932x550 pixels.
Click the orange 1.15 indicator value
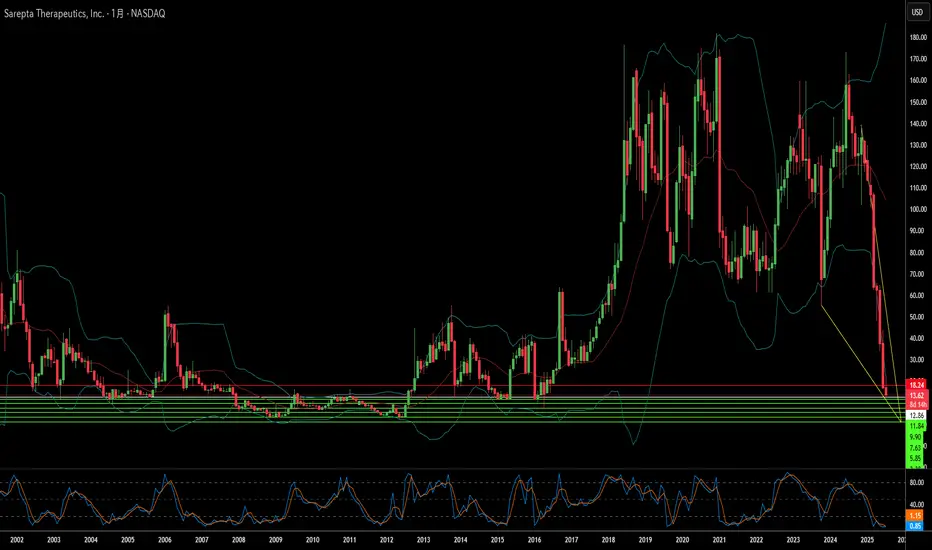click(x=915, y=516)
